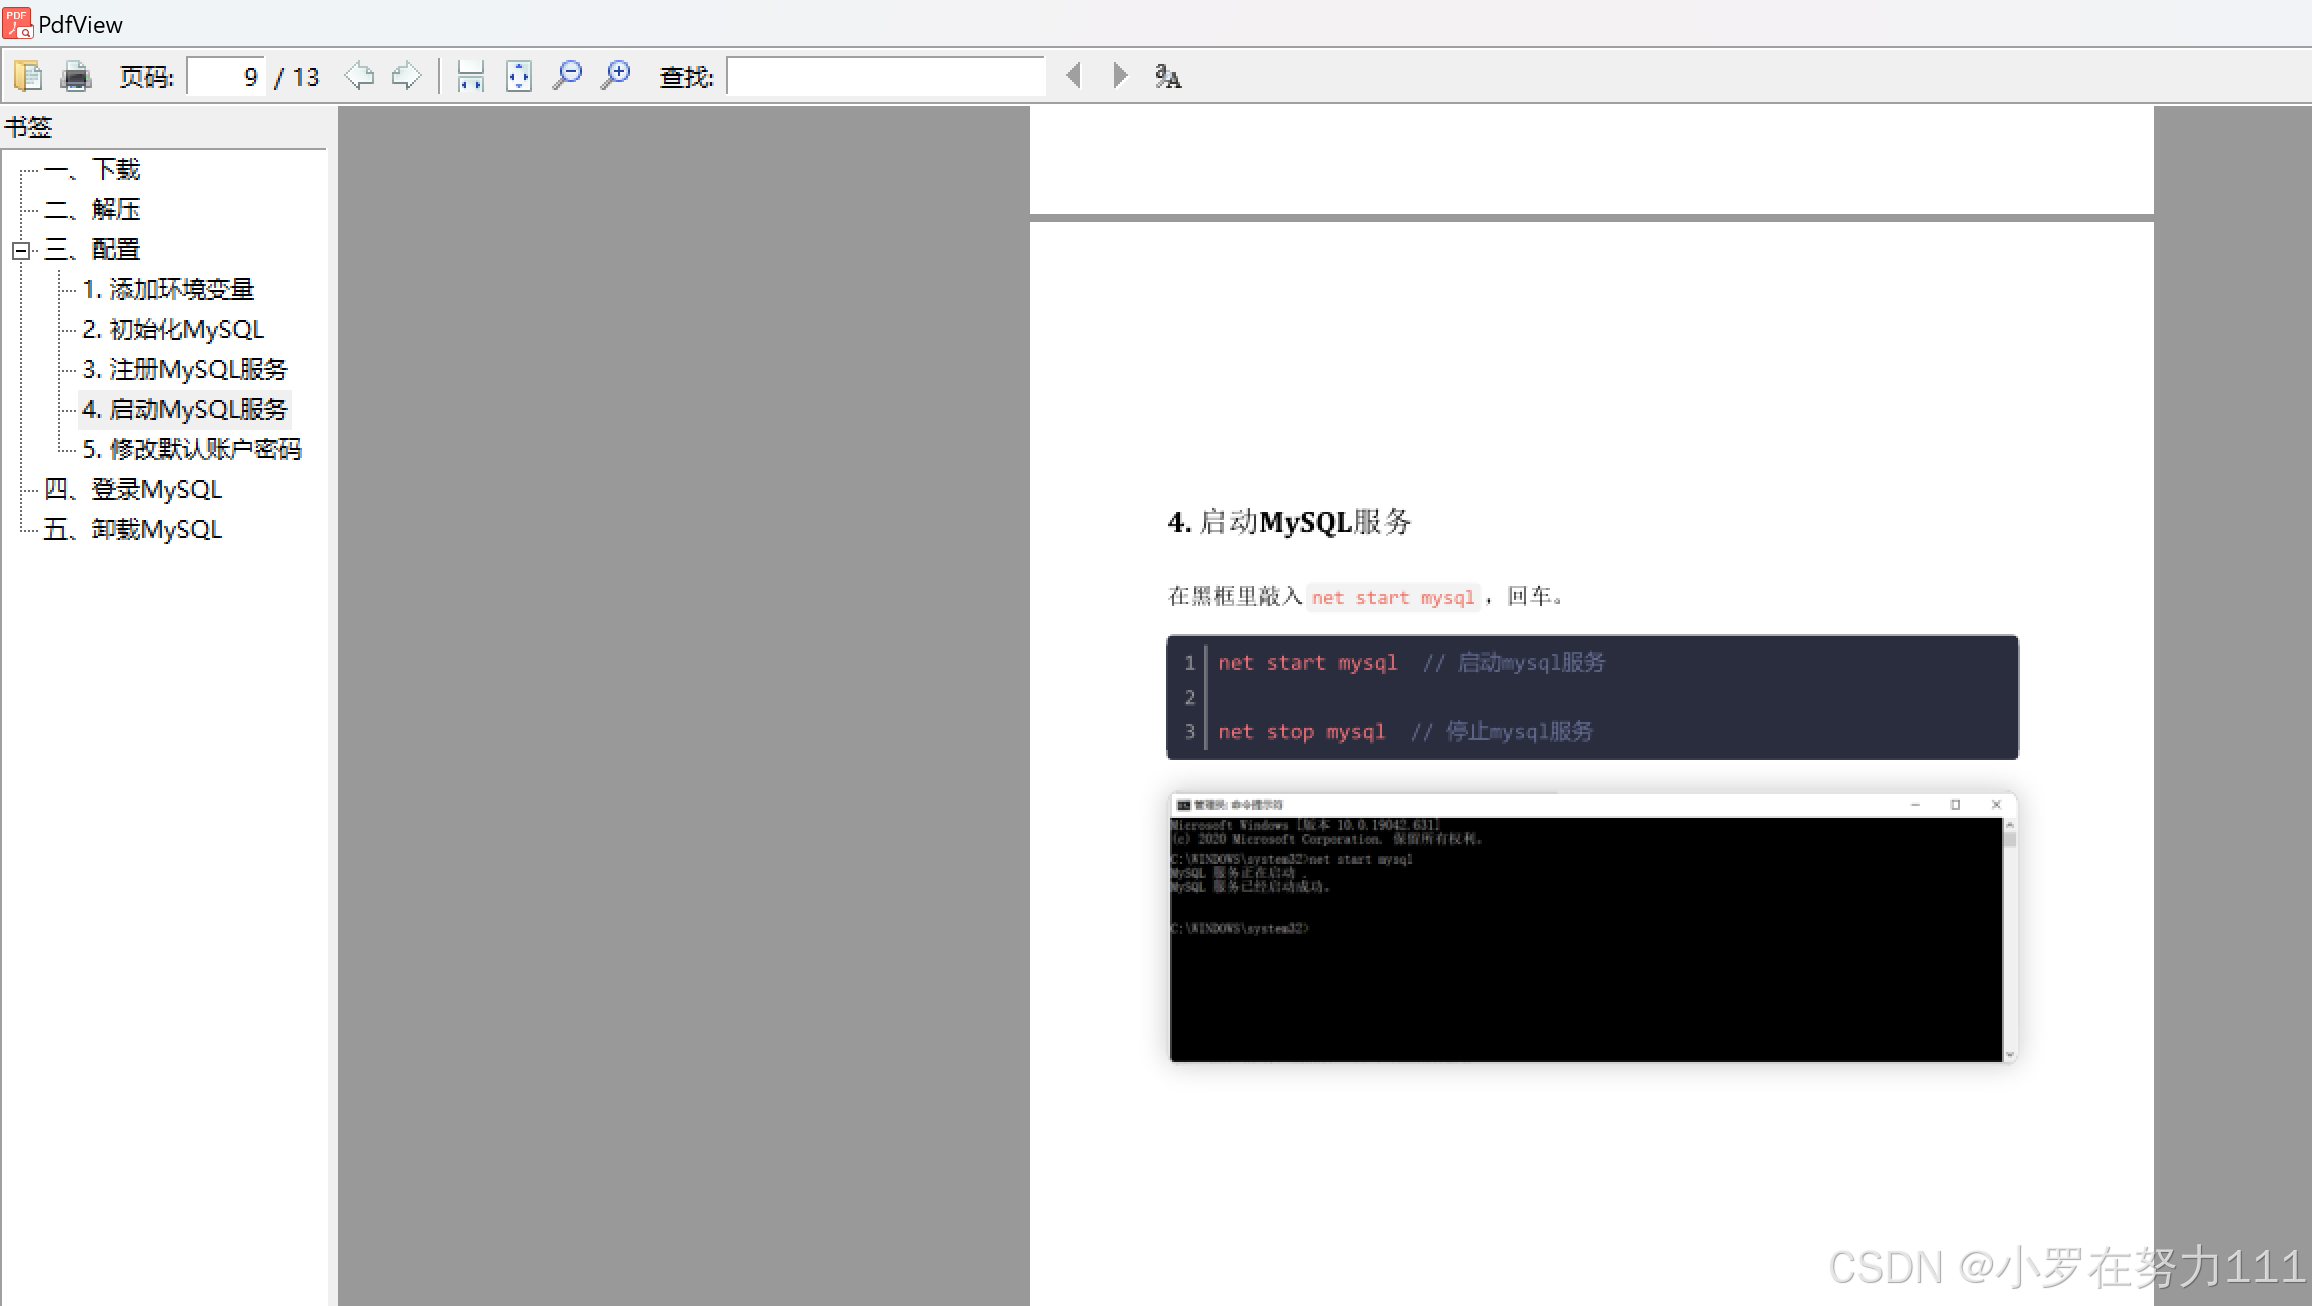Find next search match arrow
Image resolution: width=2312 pixels, height=1306 pixels.
tap(1120, 76)
